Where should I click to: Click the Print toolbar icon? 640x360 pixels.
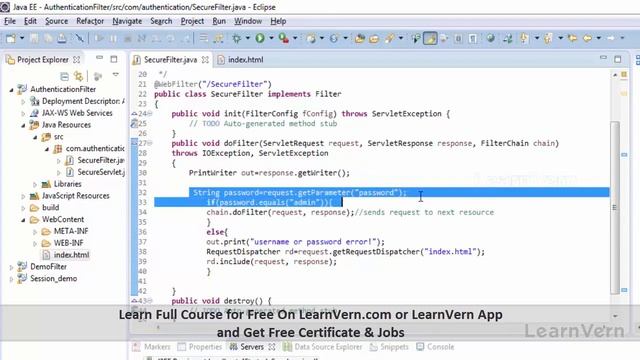[62, 38]
